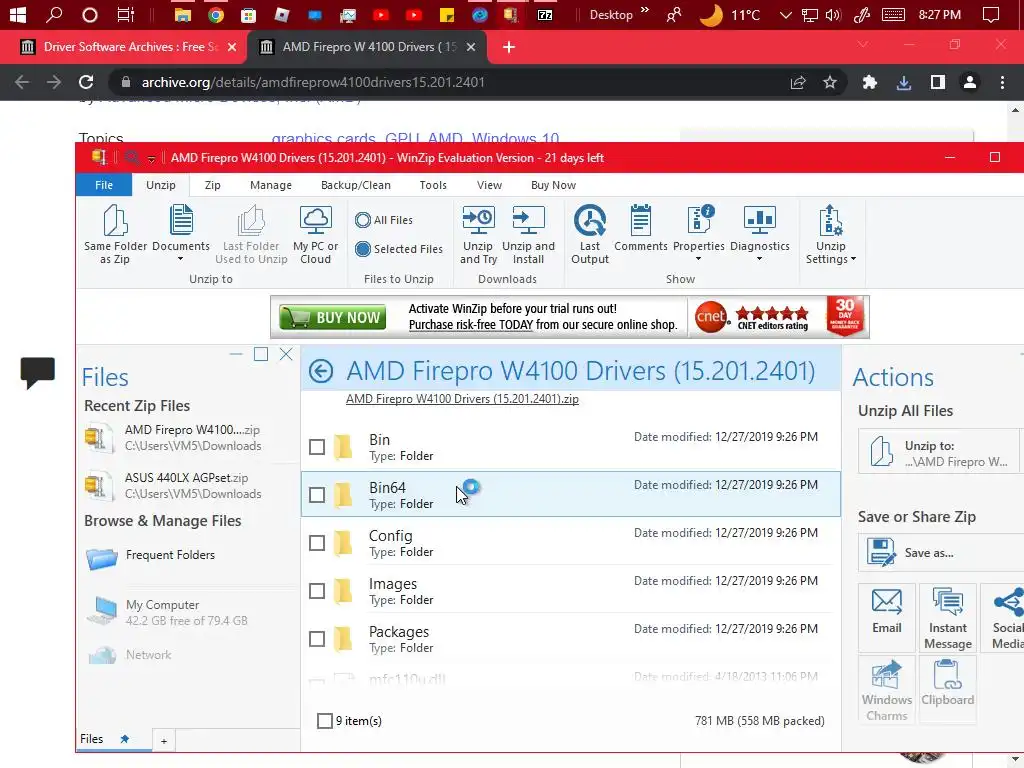The width and height of the screenshot is (1024, 768).
Task: Click the green BUY NOW banner button
Action: pos(332,317)
